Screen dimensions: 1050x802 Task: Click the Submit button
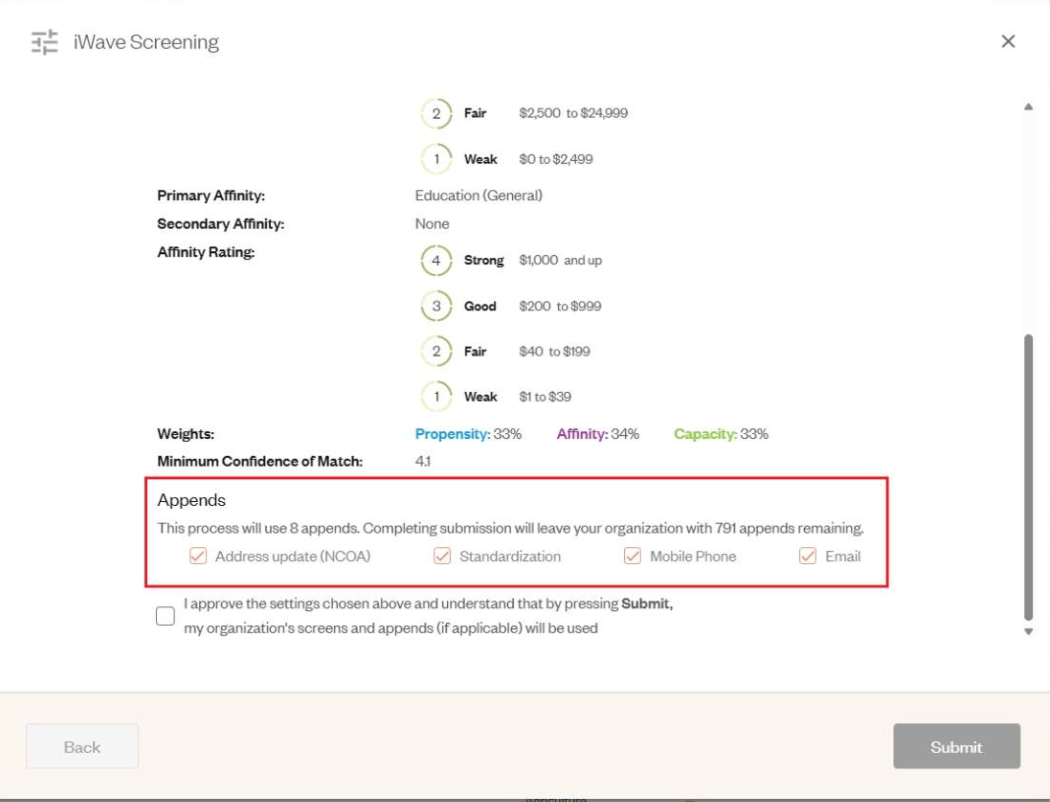click(956, 746)
